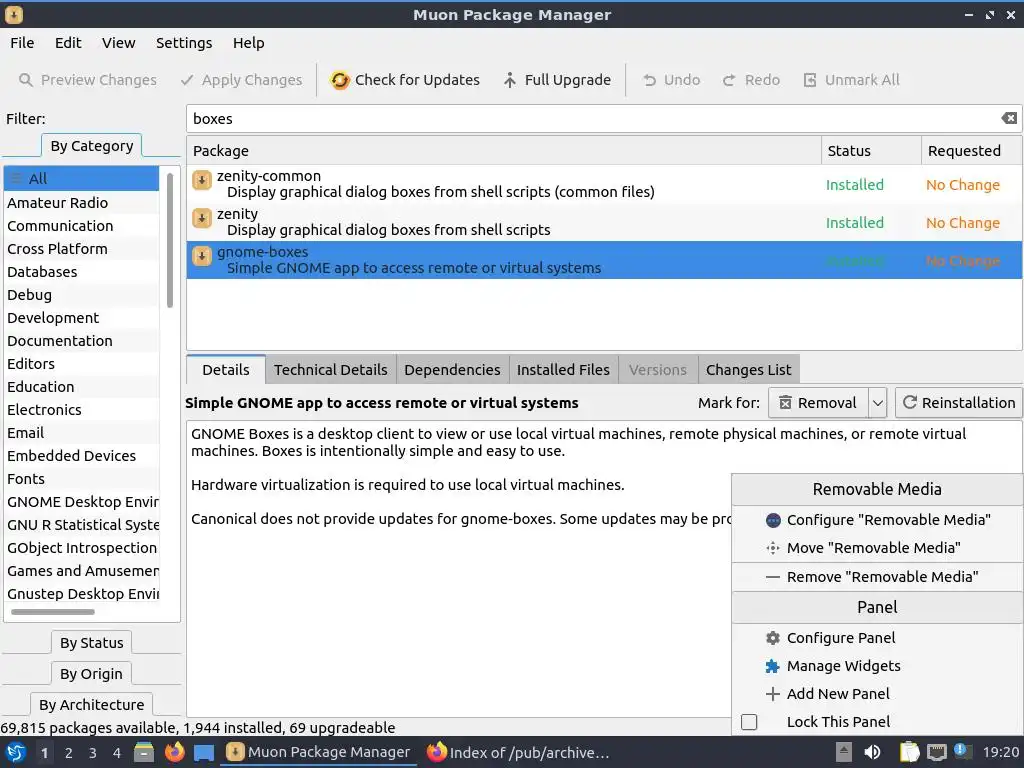The width and height of the screenshot is (1024, 768).
Task: Select the Details tab
Action: pyautogui.click(x=225, y=370)
